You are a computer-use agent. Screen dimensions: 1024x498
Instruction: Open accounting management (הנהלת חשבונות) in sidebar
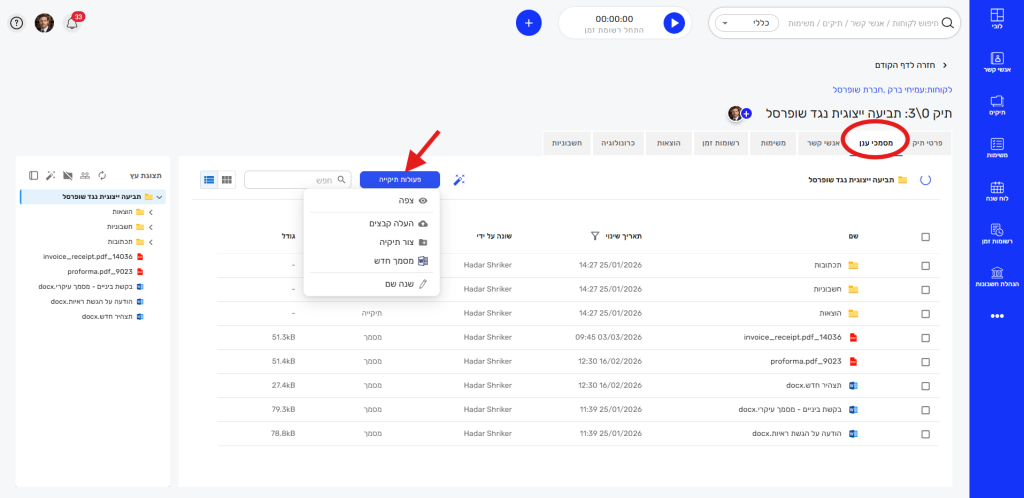(x=996, y=276)
